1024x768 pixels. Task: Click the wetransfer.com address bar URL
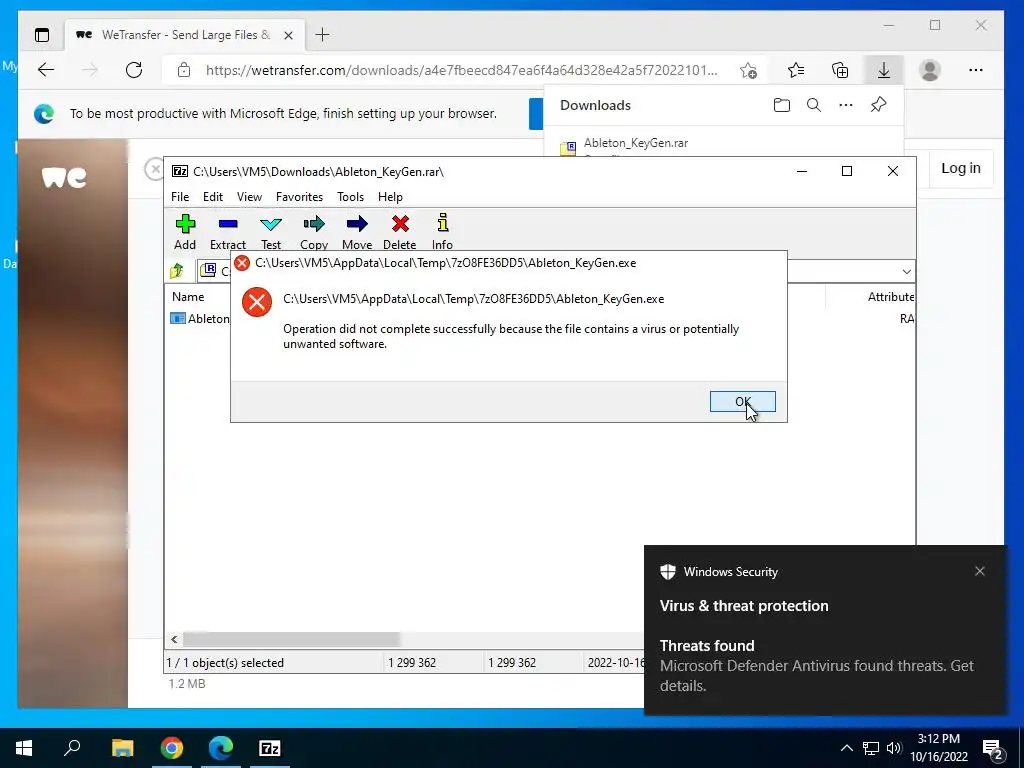[x=461, y=70]
